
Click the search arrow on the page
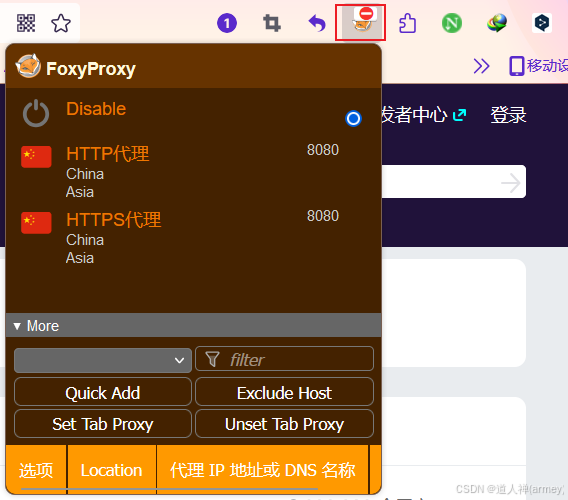[x=511, y=182]
